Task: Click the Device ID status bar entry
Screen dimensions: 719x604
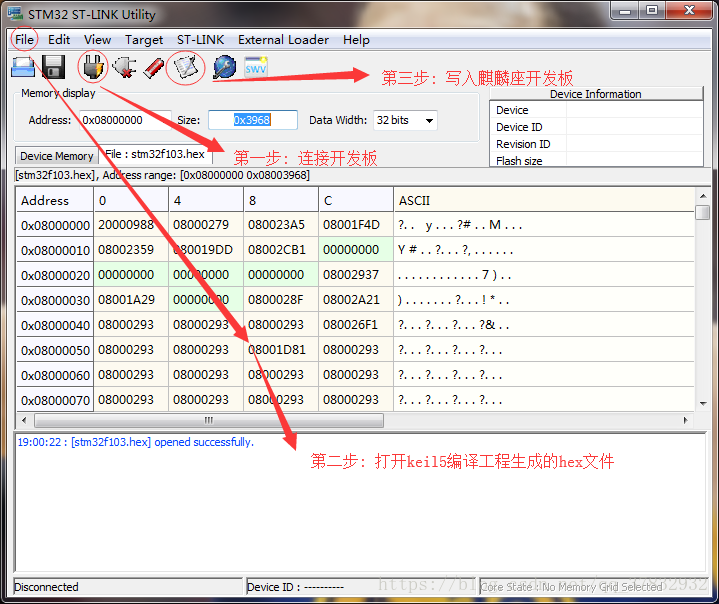Action: point(362,587)
